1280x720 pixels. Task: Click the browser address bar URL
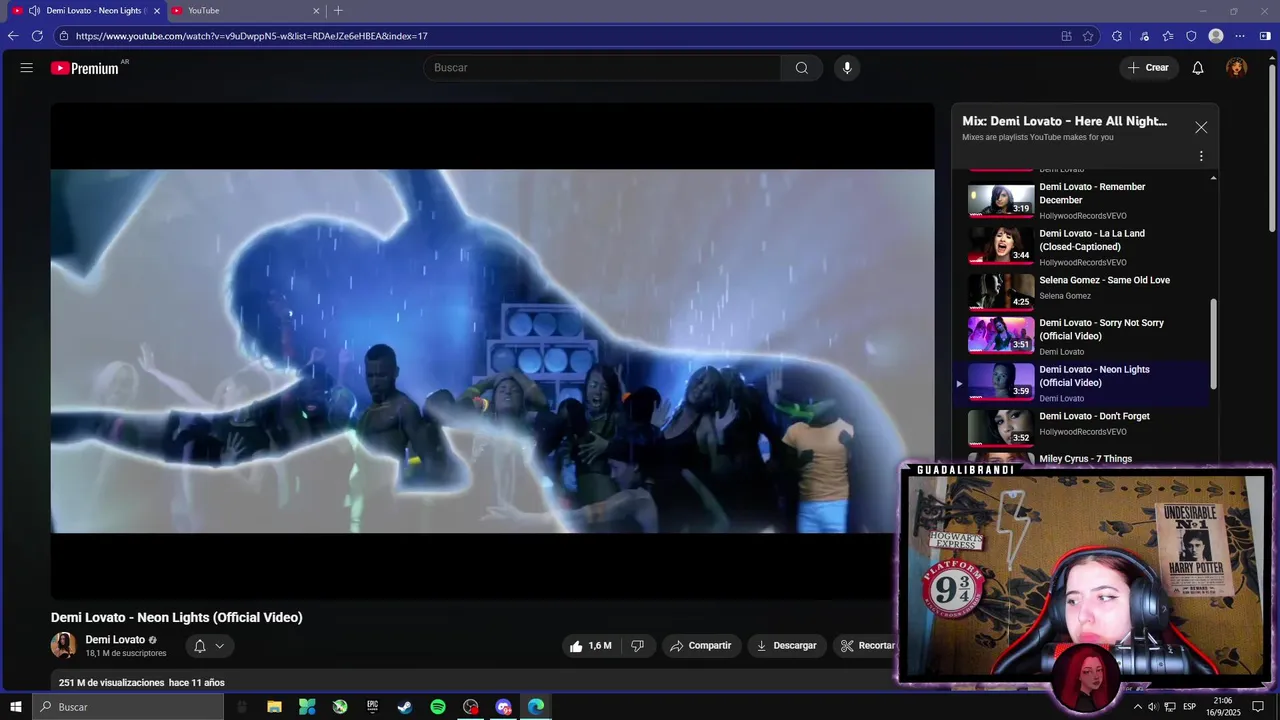252,36
